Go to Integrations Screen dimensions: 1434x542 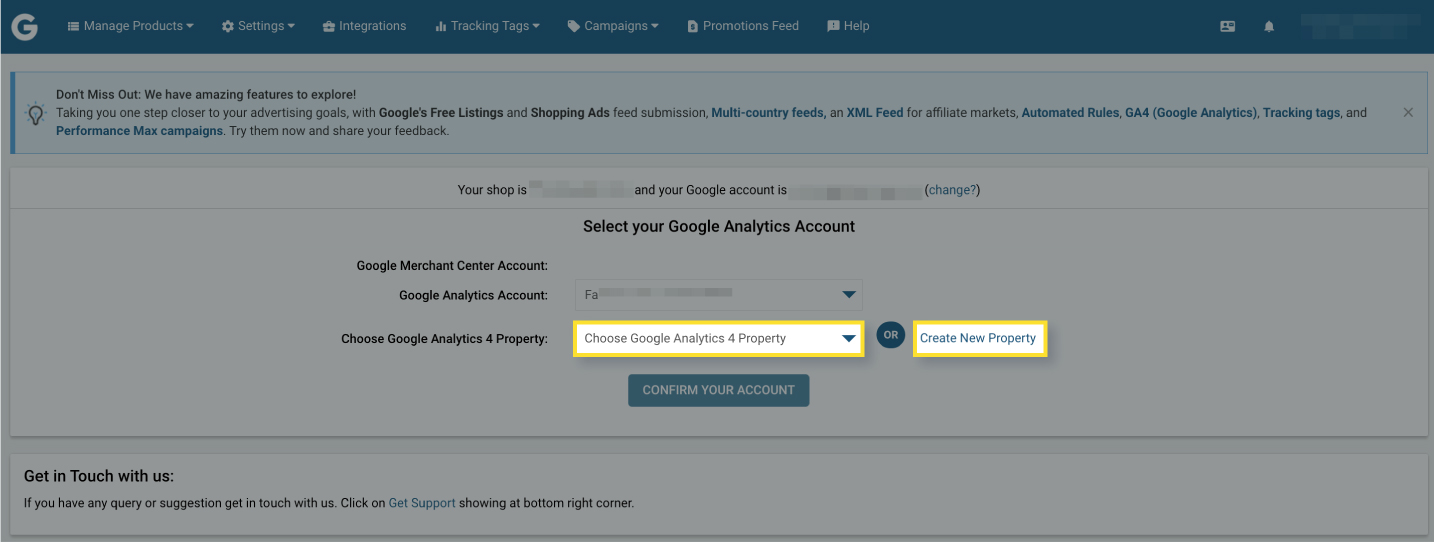364,26
